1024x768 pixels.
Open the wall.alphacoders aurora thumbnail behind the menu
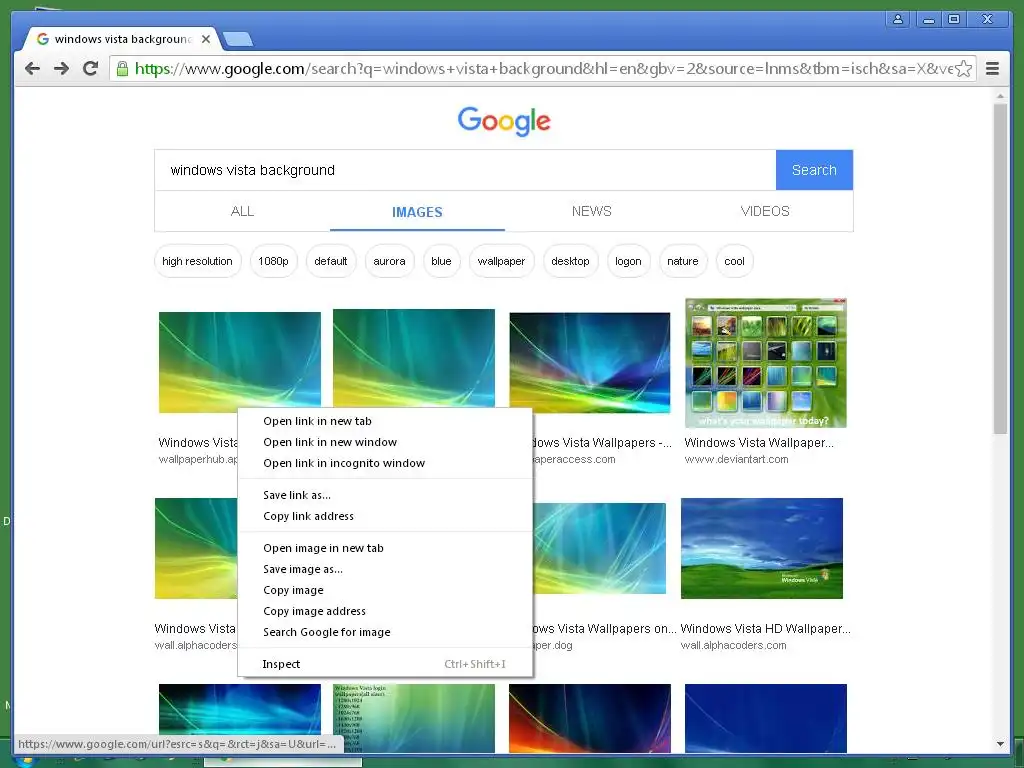[196, 549]
